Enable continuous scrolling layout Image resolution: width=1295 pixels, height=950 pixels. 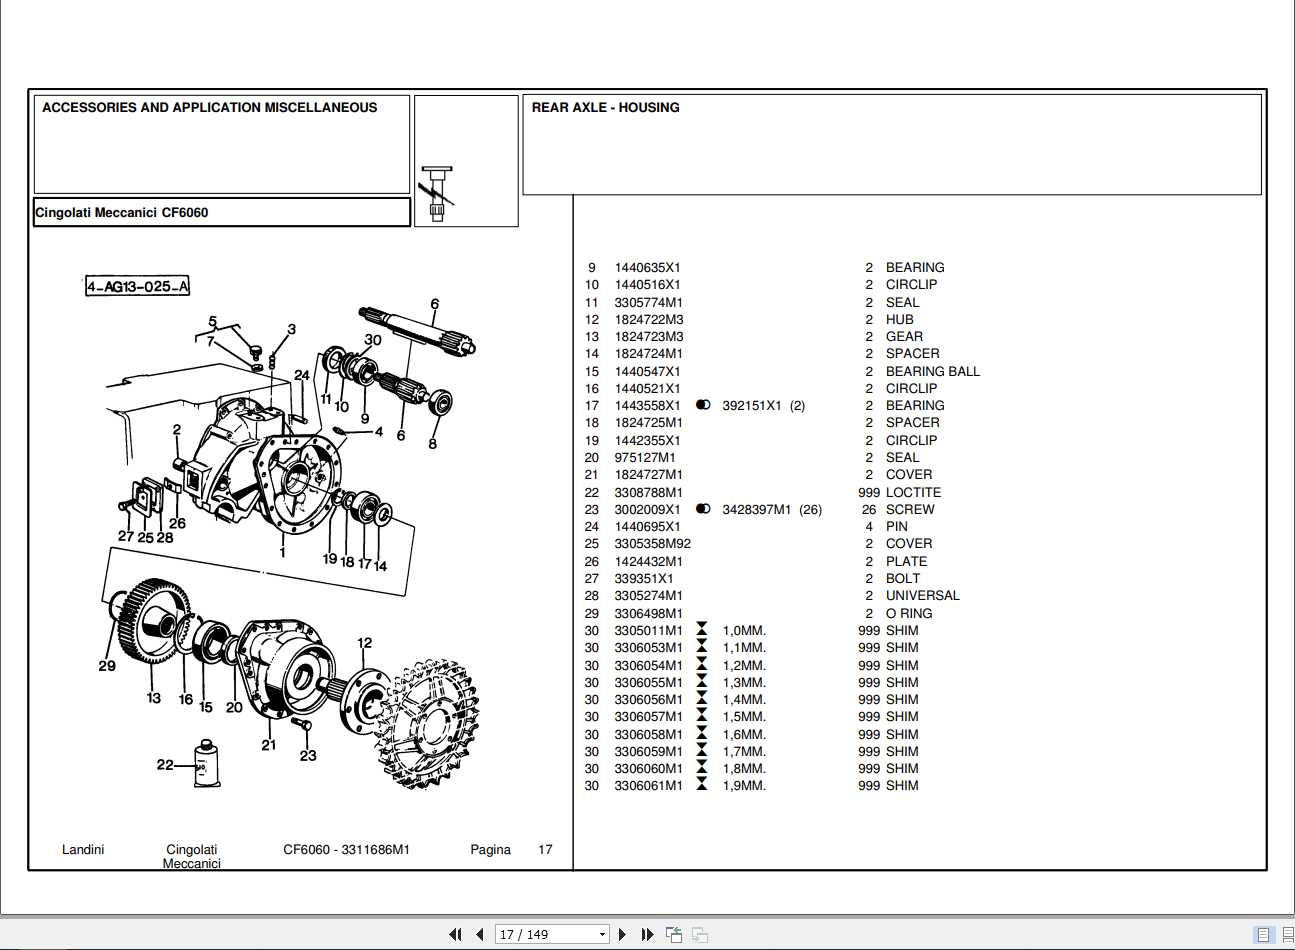(1287, 934)
